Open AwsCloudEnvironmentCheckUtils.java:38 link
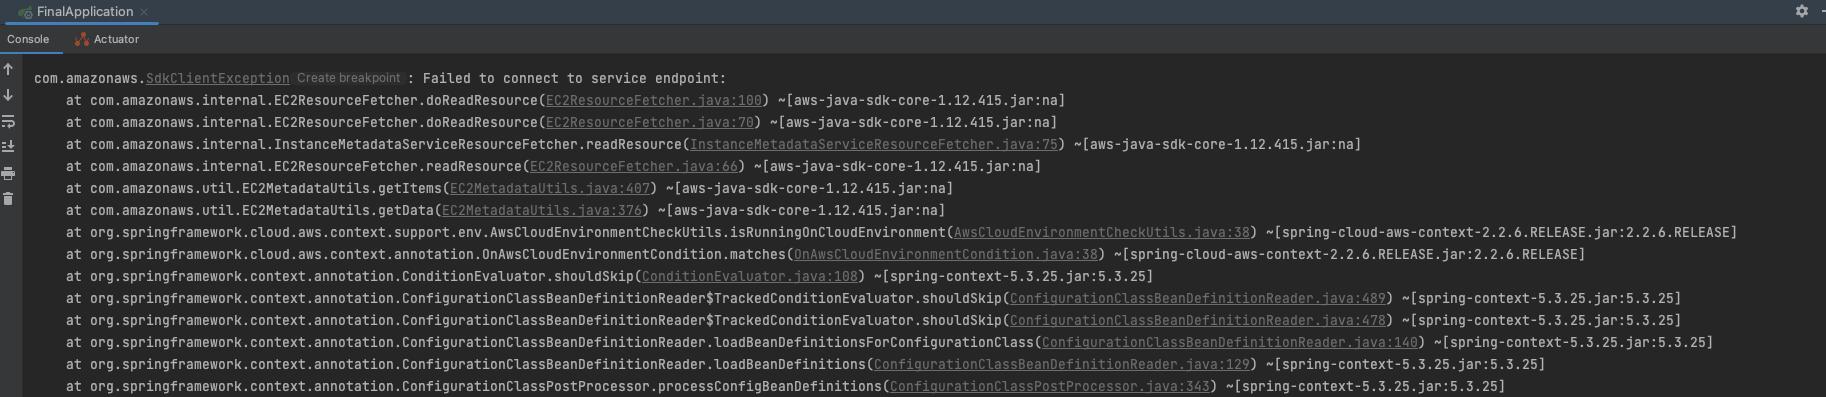Screen dimensions: 1826x397 coord(1102,233)
